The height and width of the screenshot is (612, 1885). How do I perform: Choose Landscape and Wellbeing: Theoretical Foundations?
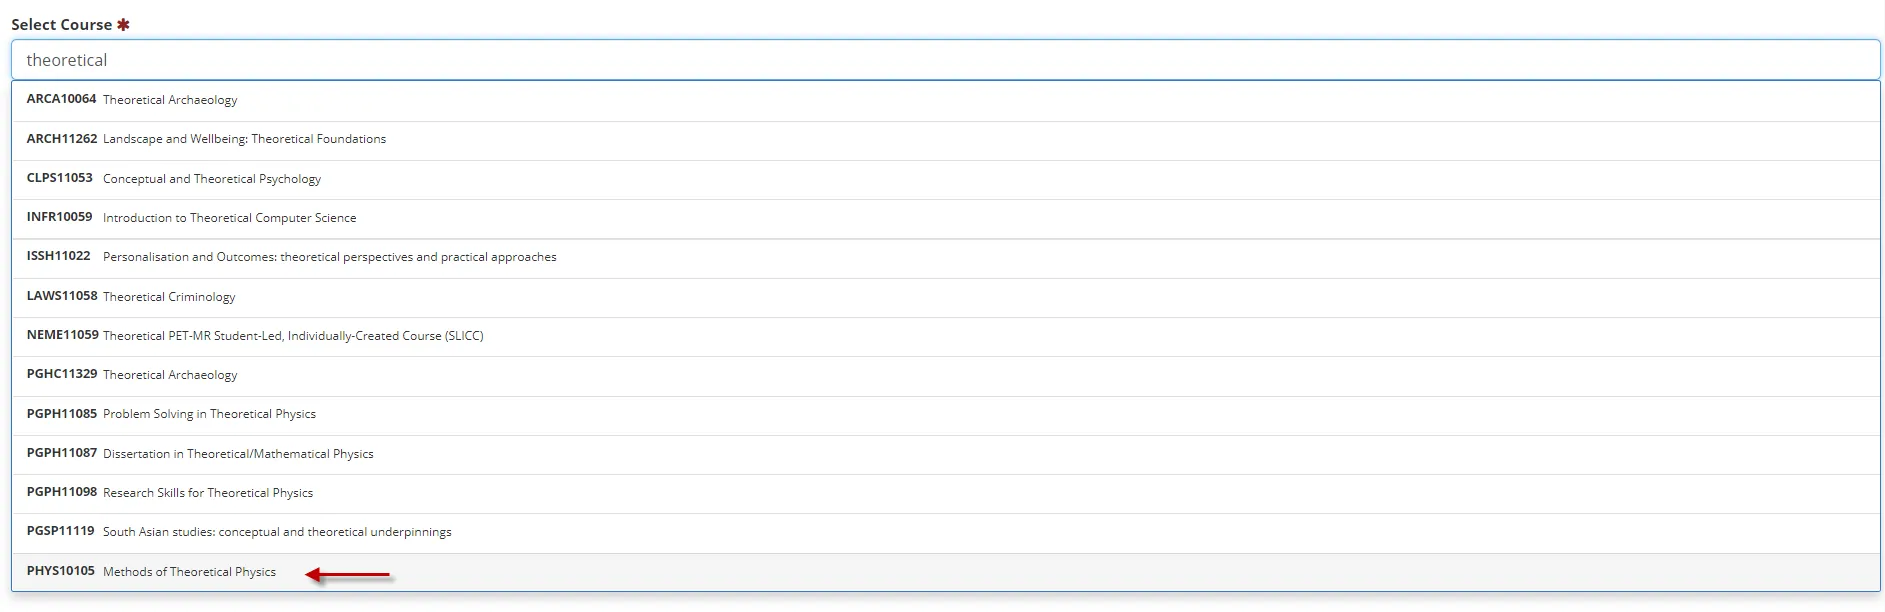click(244, 139)
